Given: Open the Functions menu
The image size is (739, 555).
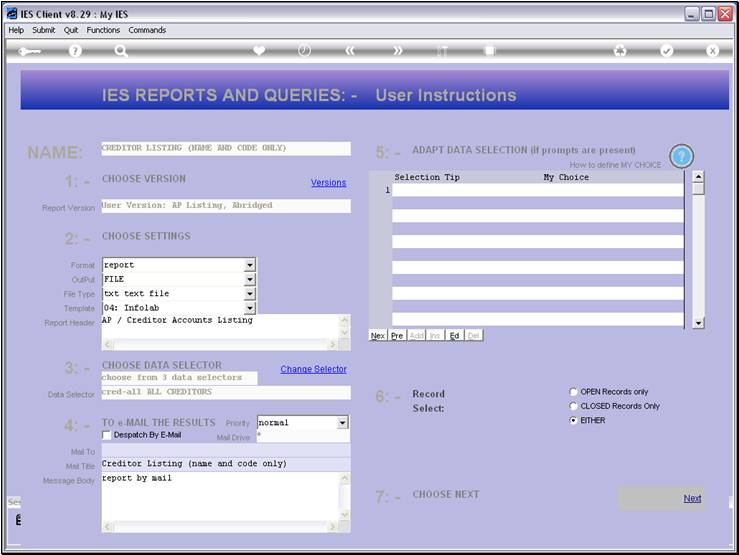Looking at the screenshot, I should pyautogui.click(x=103, y=30).
